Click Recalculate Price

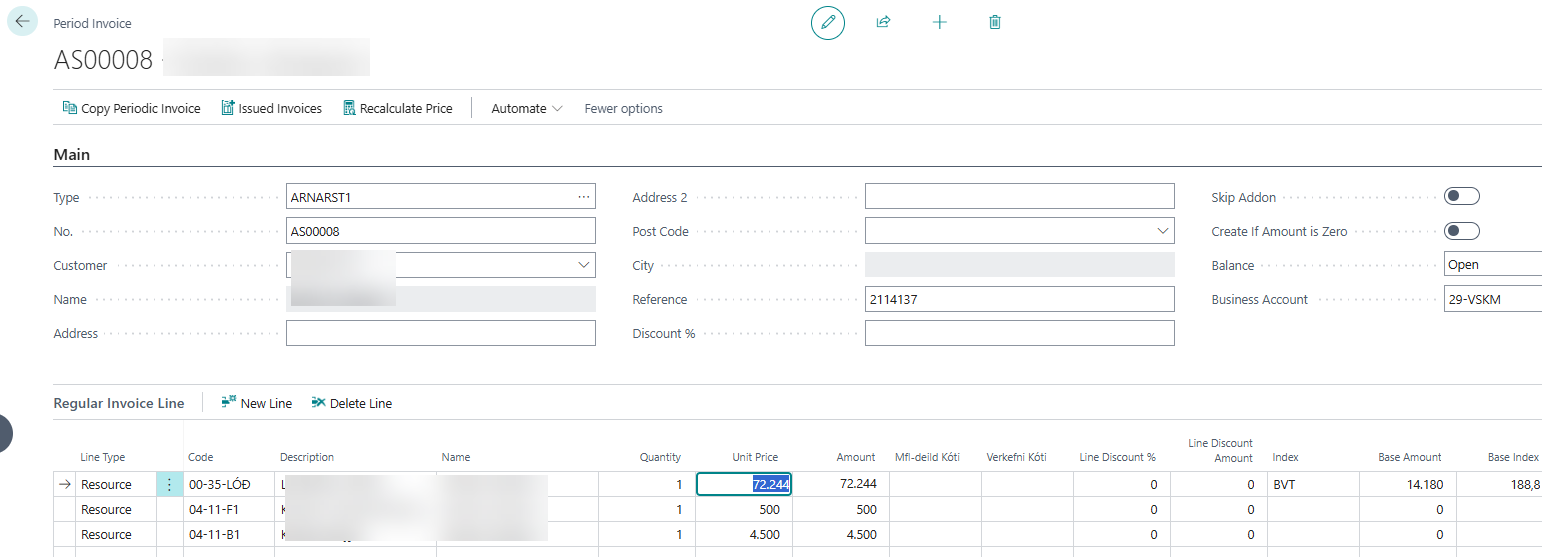pyautogui.click(x=397, y=108)
